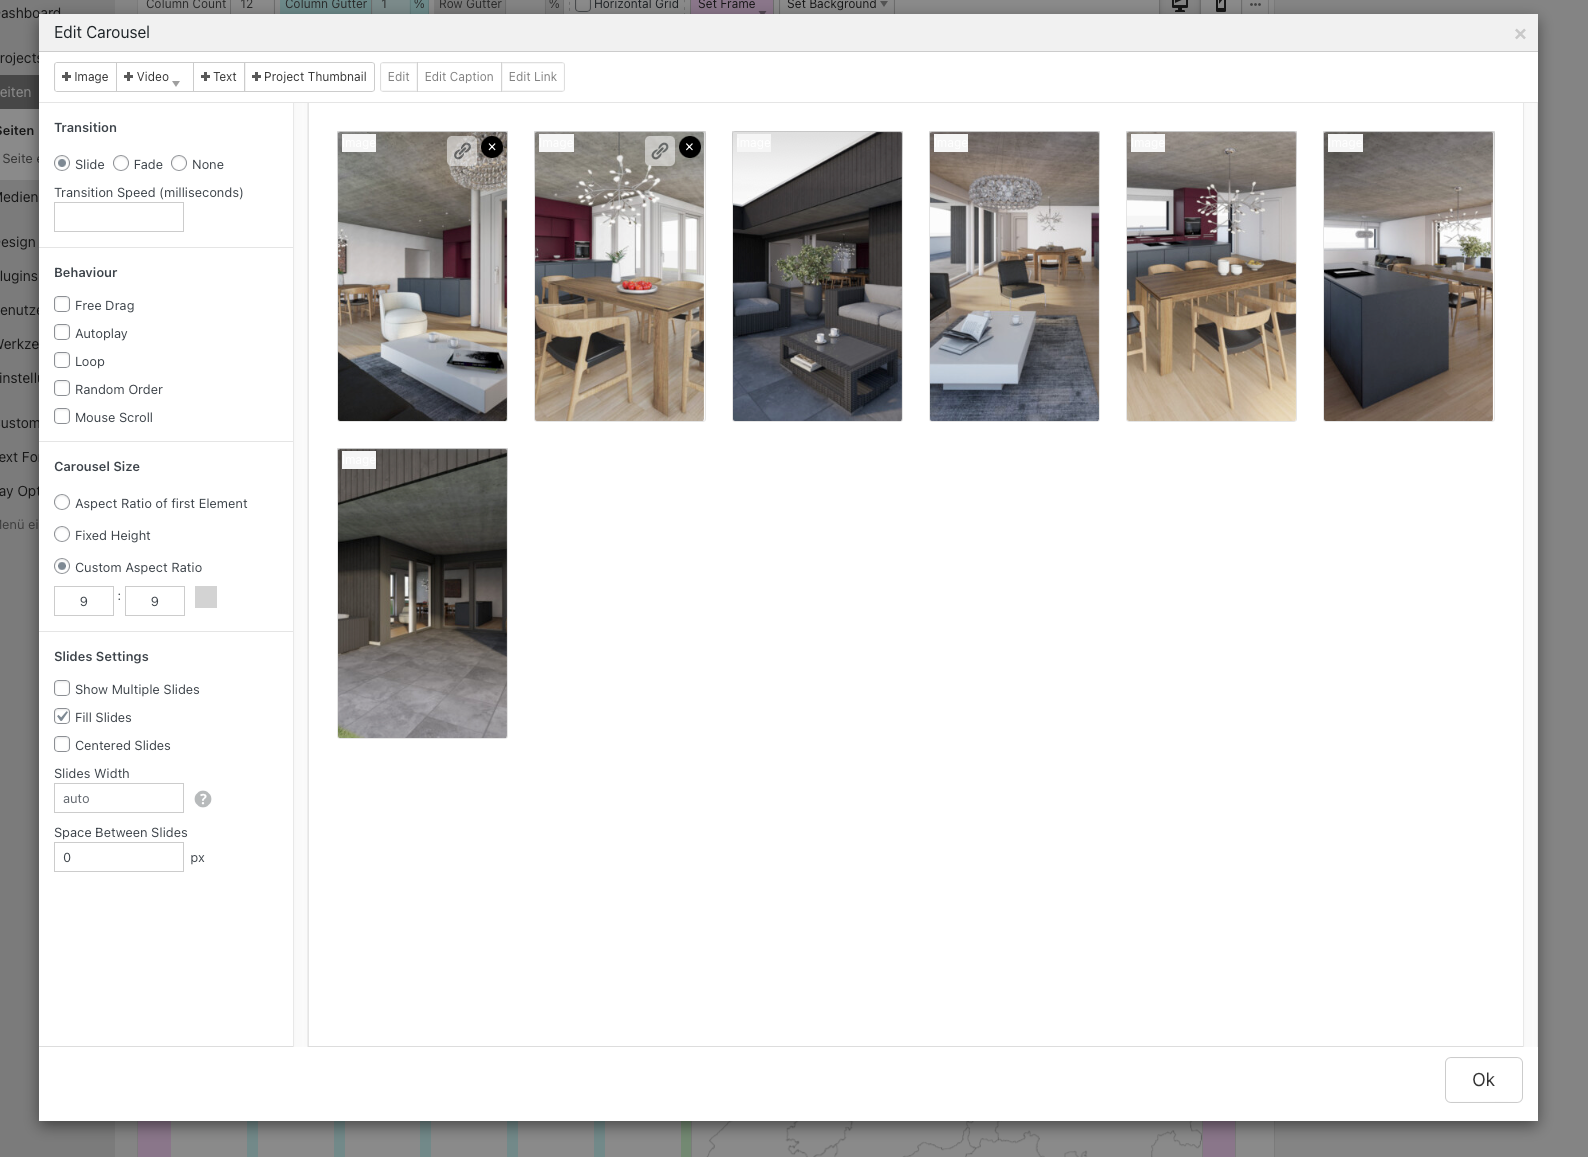Screen dimensions: 1588x1157
Task: Open the Set Background dropdown in the top toolbar
Action: (x=836, y=5)
